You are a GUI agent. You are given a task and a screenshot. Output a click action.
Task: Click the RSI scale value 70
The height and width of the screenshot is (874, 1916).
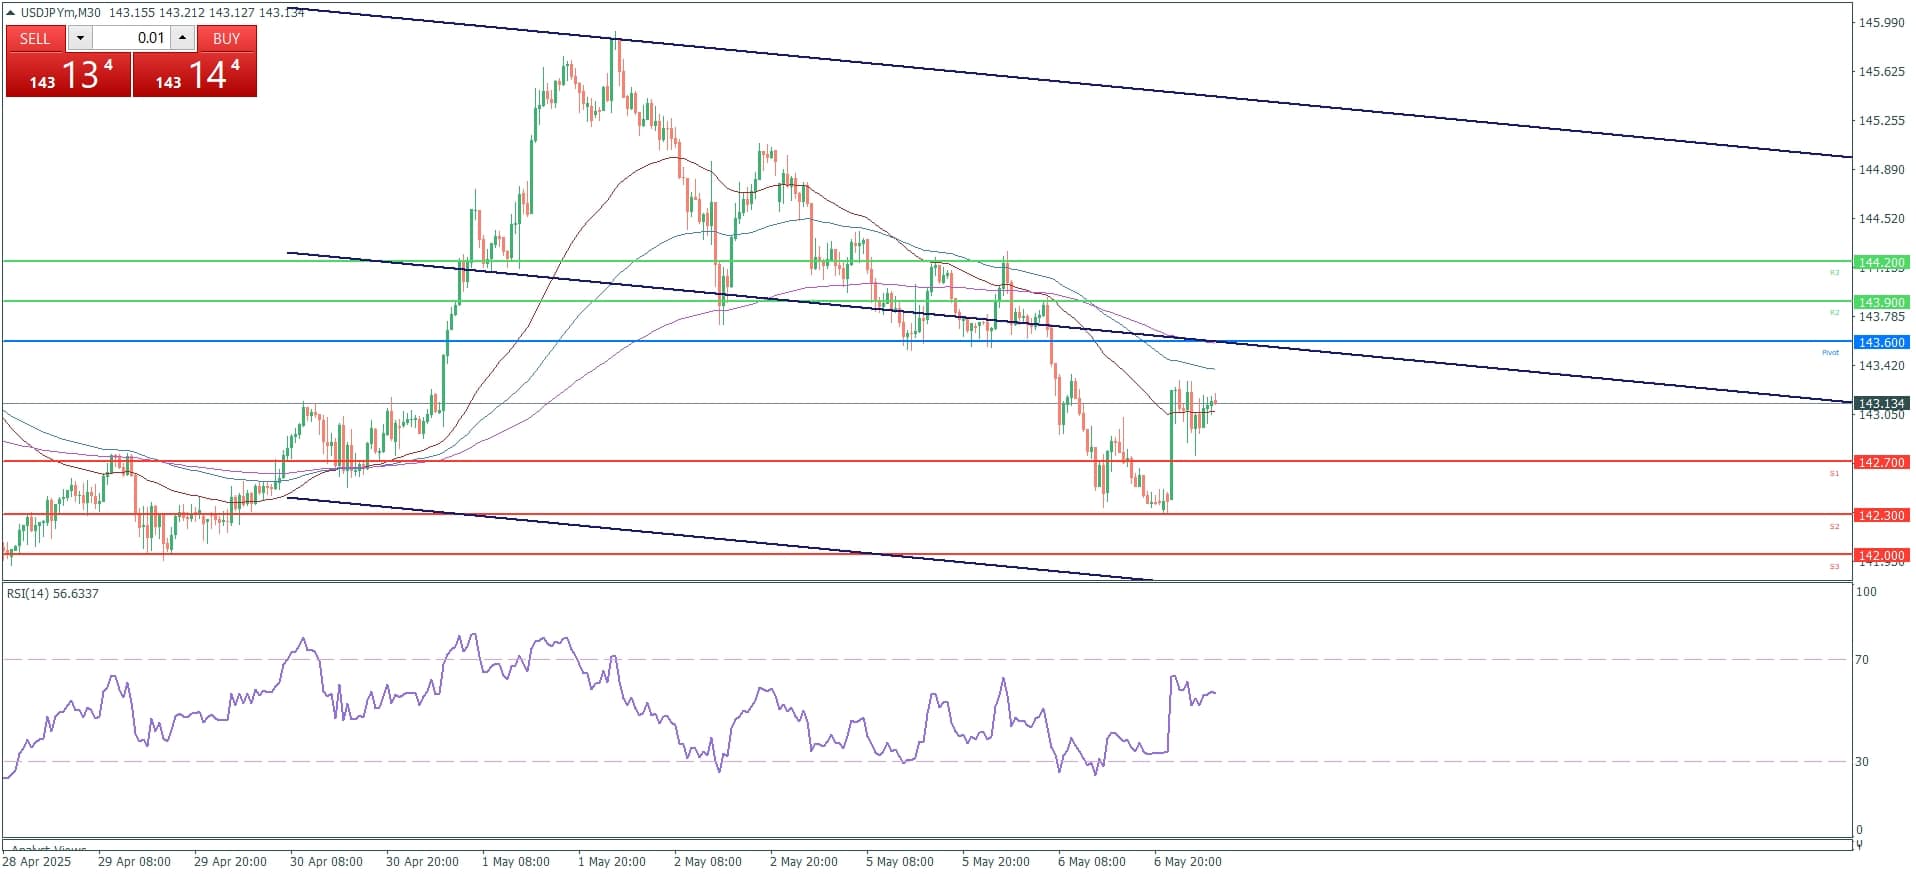(x=1862, y=660)
